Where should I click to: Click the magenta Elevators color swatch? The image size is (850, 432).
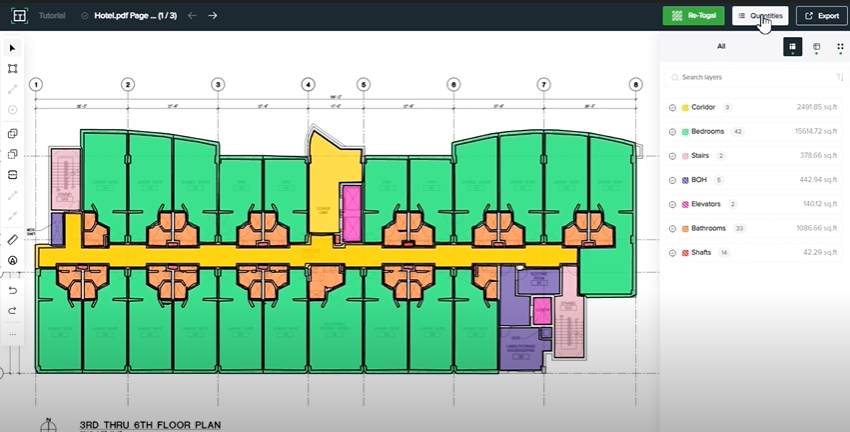[x=685, y=204]
